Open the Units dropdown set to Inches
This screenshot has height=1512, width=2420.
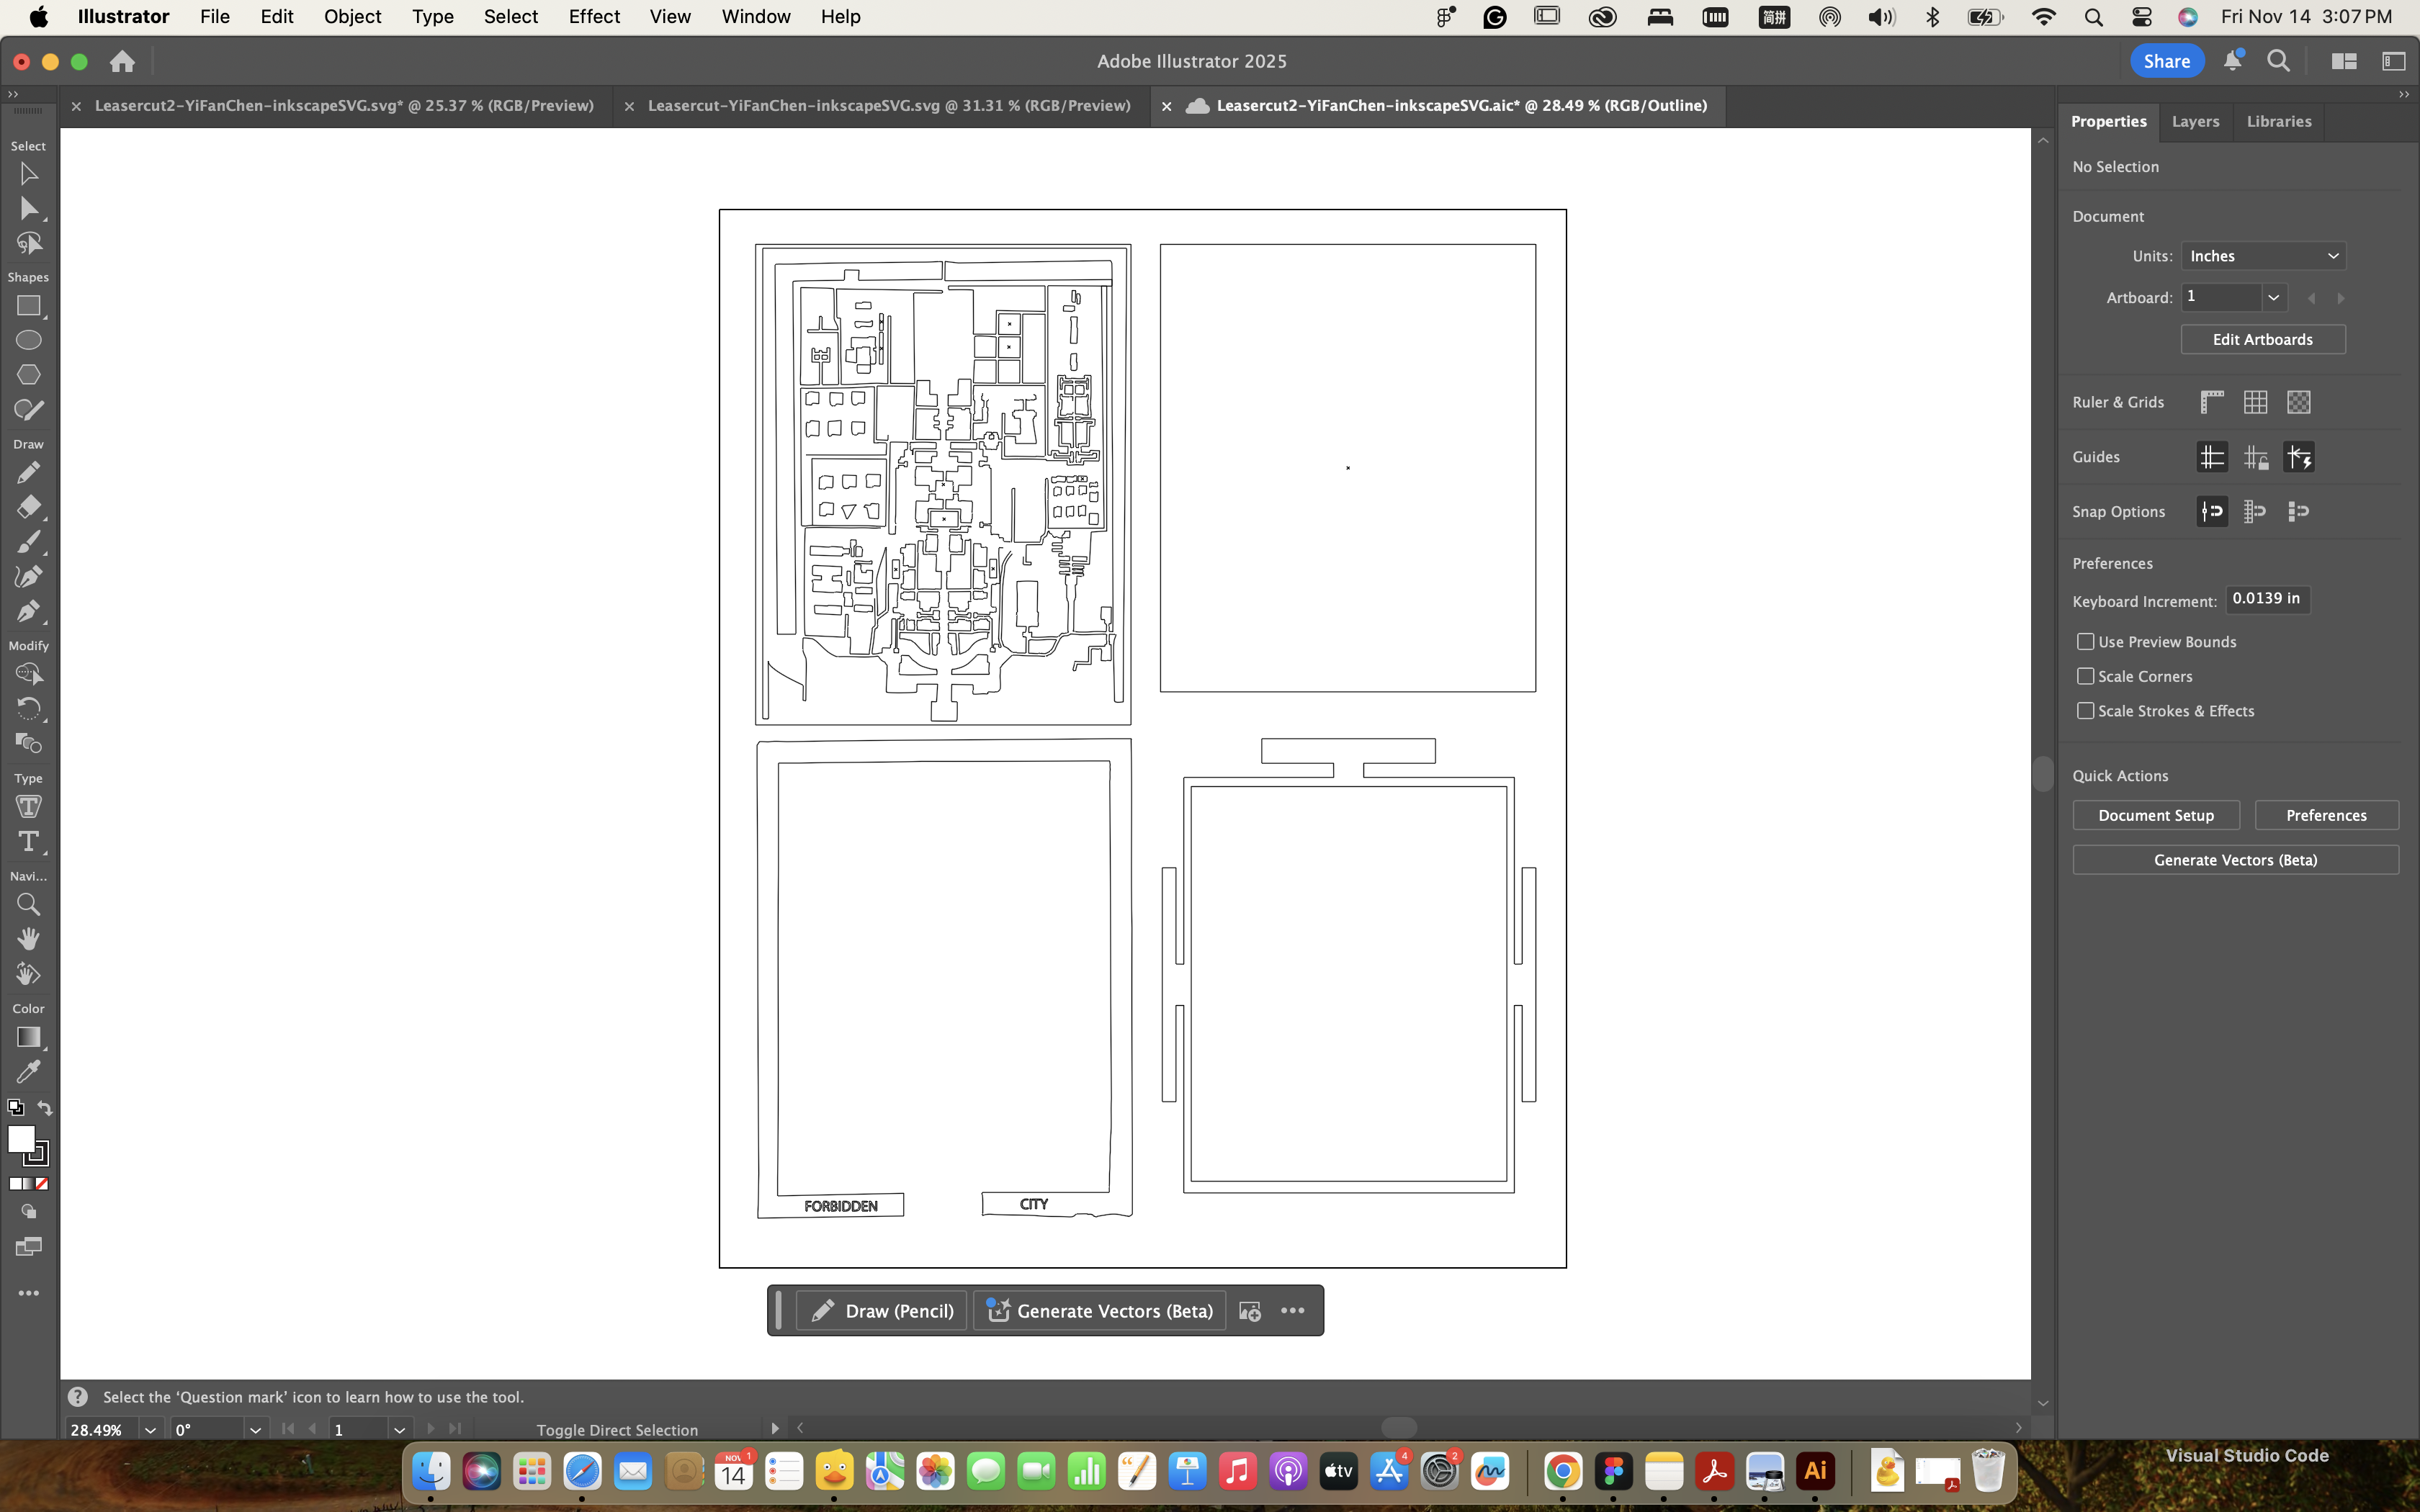point(2263,256)
